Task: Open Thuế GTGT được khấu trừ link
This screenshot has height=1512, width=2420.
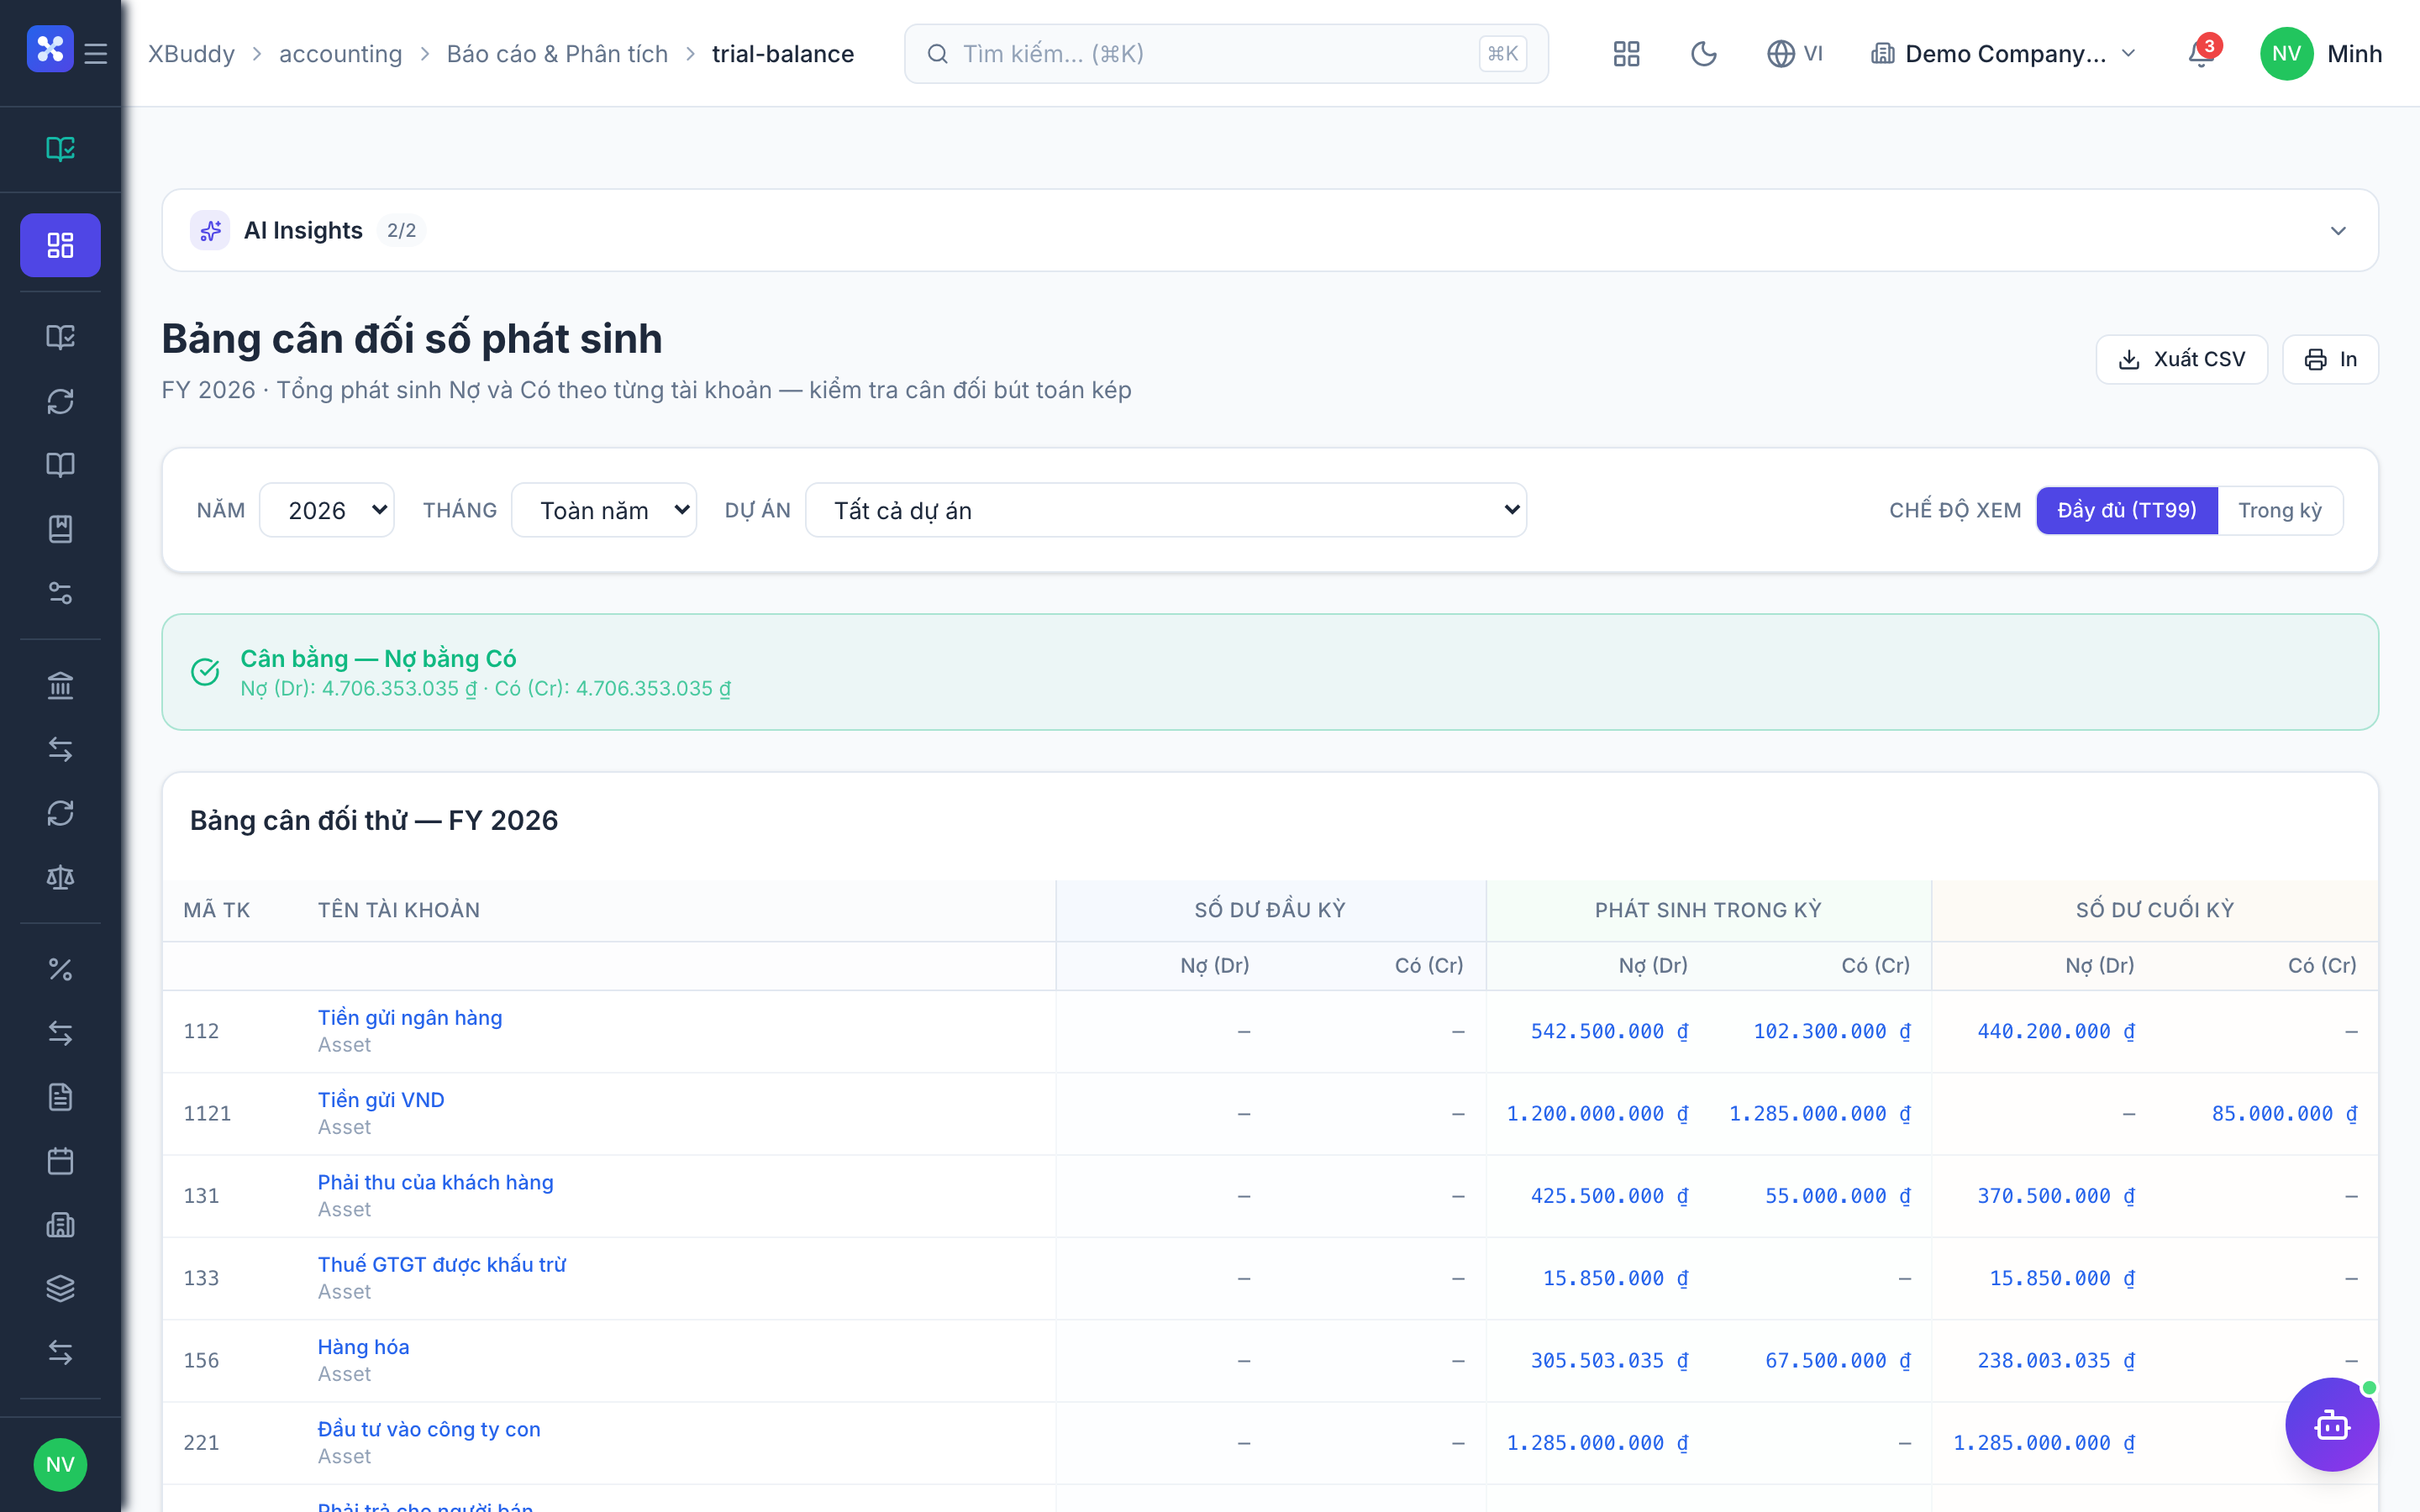Action: point(442,1265)
